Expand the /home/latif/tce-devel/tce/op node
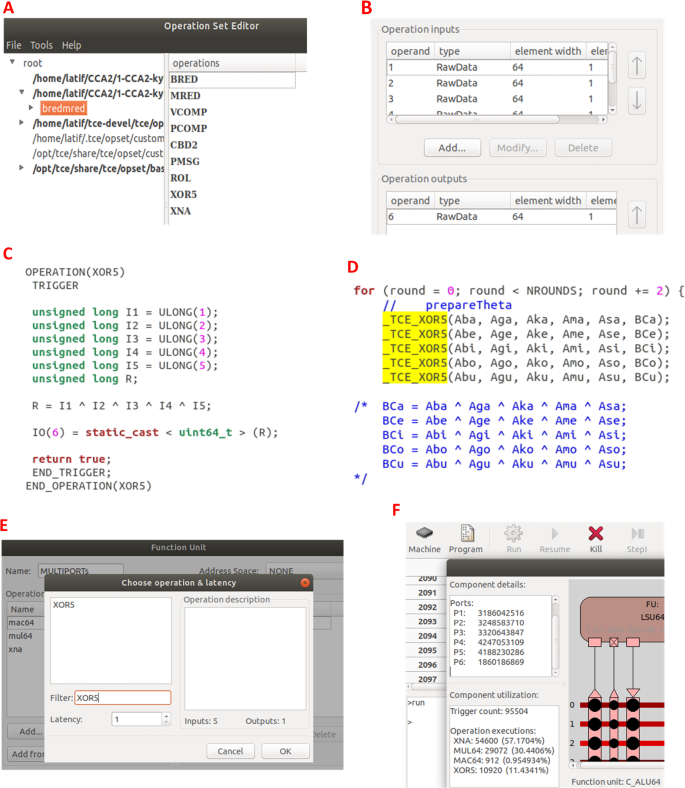Image resolution: width=685 pixels, height=788 pixels. point(21,122)
